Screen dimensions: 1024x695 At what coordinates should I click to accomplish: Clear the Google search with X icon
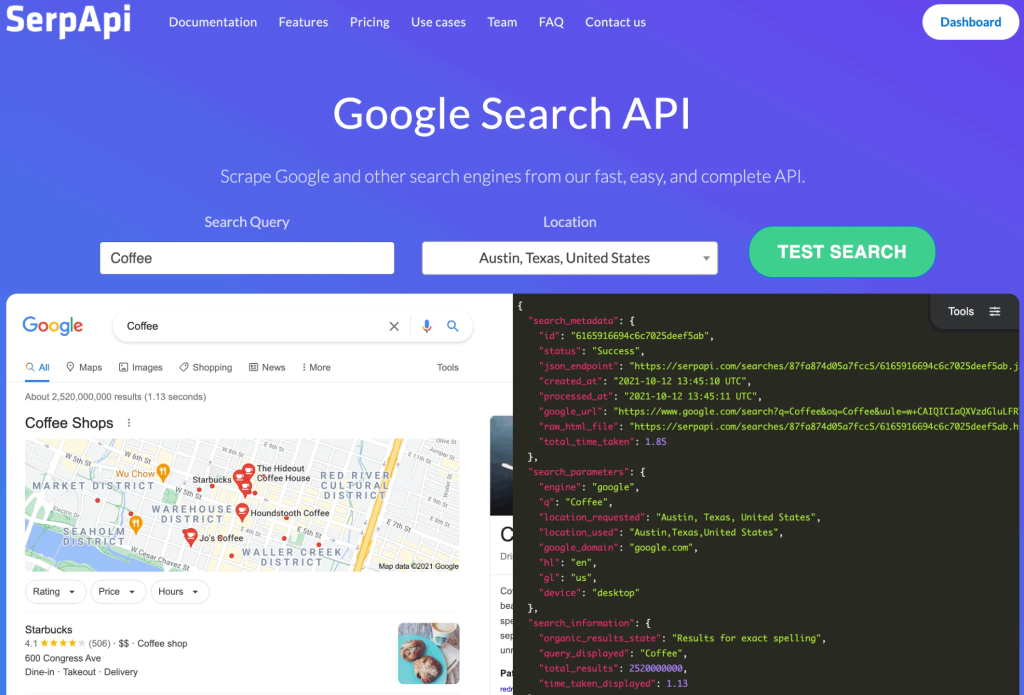tap(394, 326)
